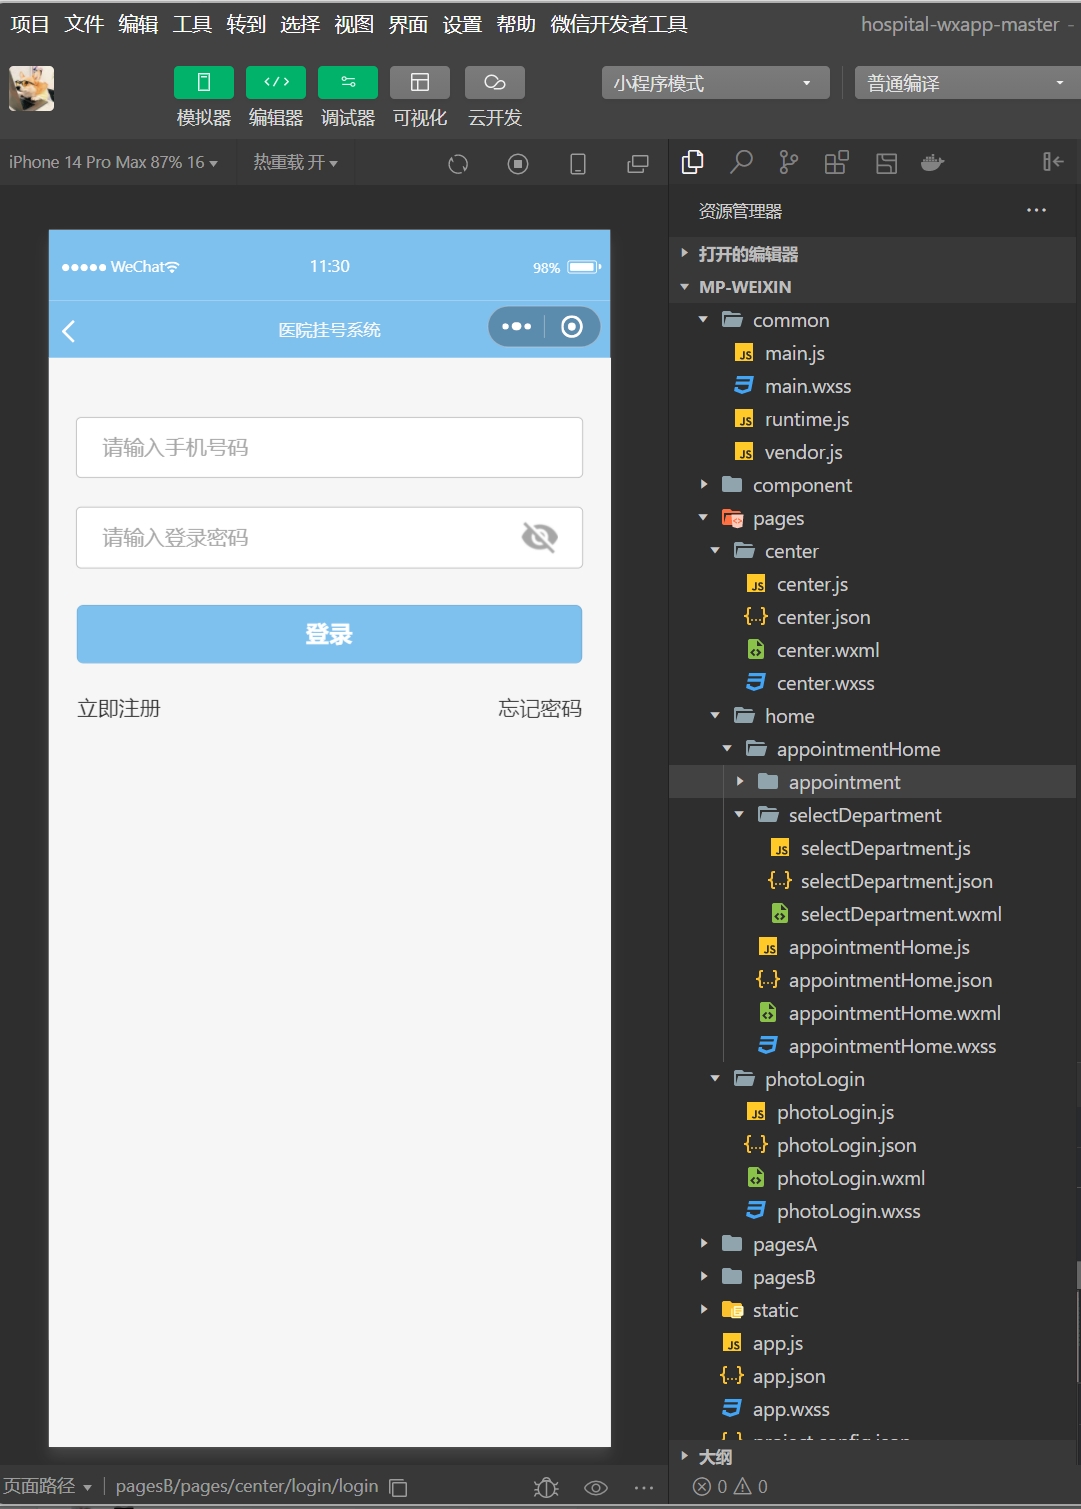Expand the 大纲 outline section
The image size is (1081, 1509).
tap(872, 1457)
